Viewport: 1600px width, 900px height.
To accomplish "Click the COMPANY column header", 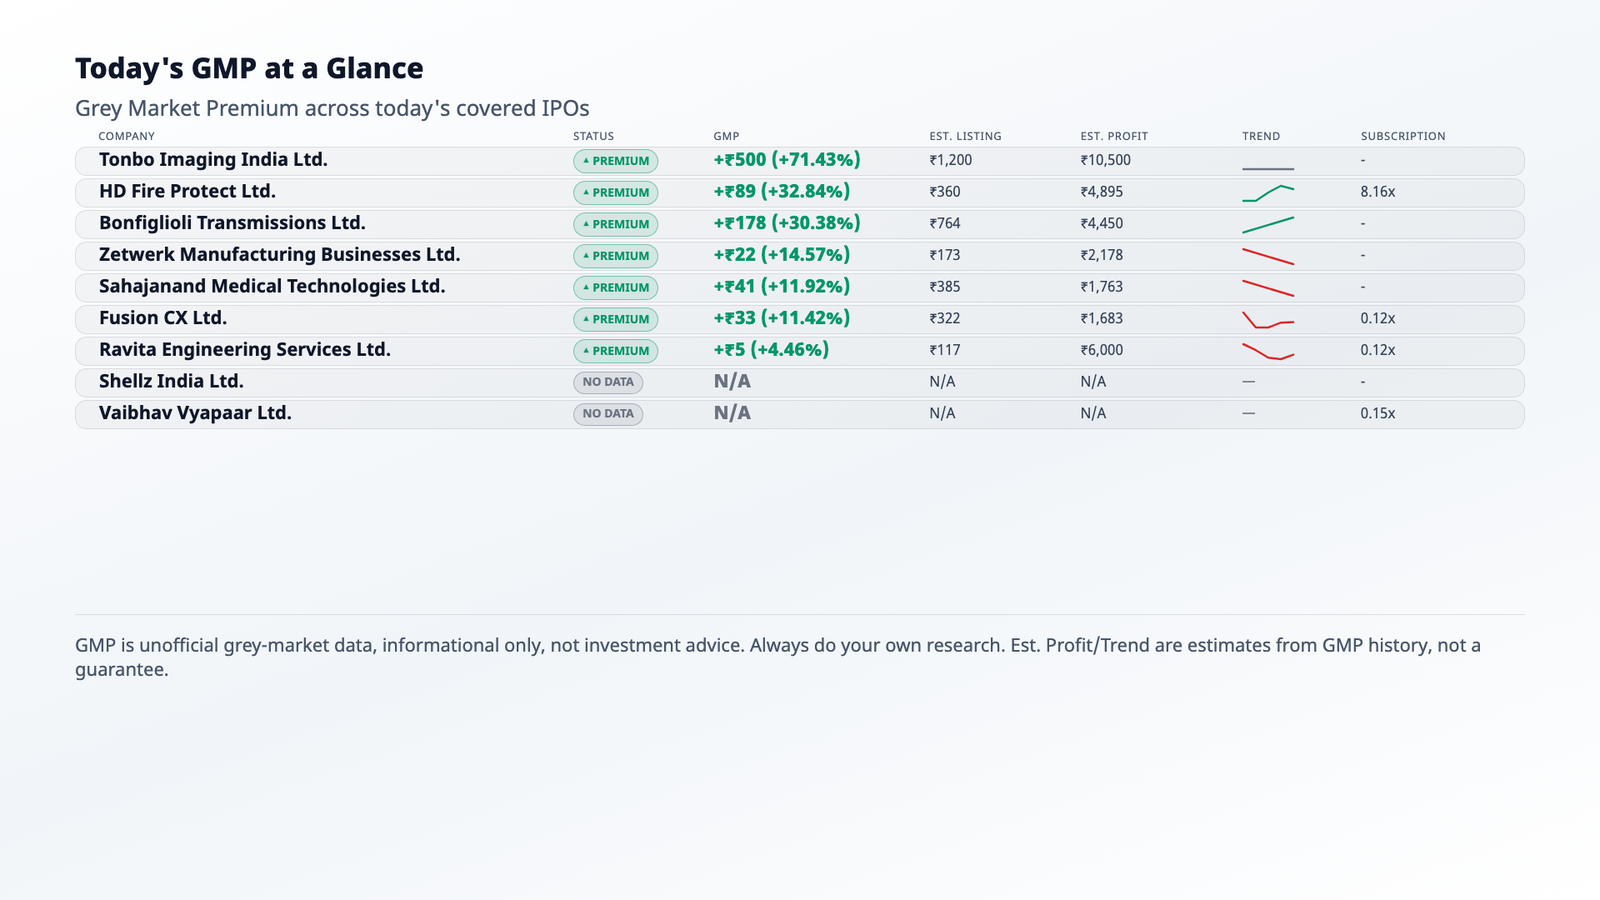I will pyautogui.click(x=126, y=136).
